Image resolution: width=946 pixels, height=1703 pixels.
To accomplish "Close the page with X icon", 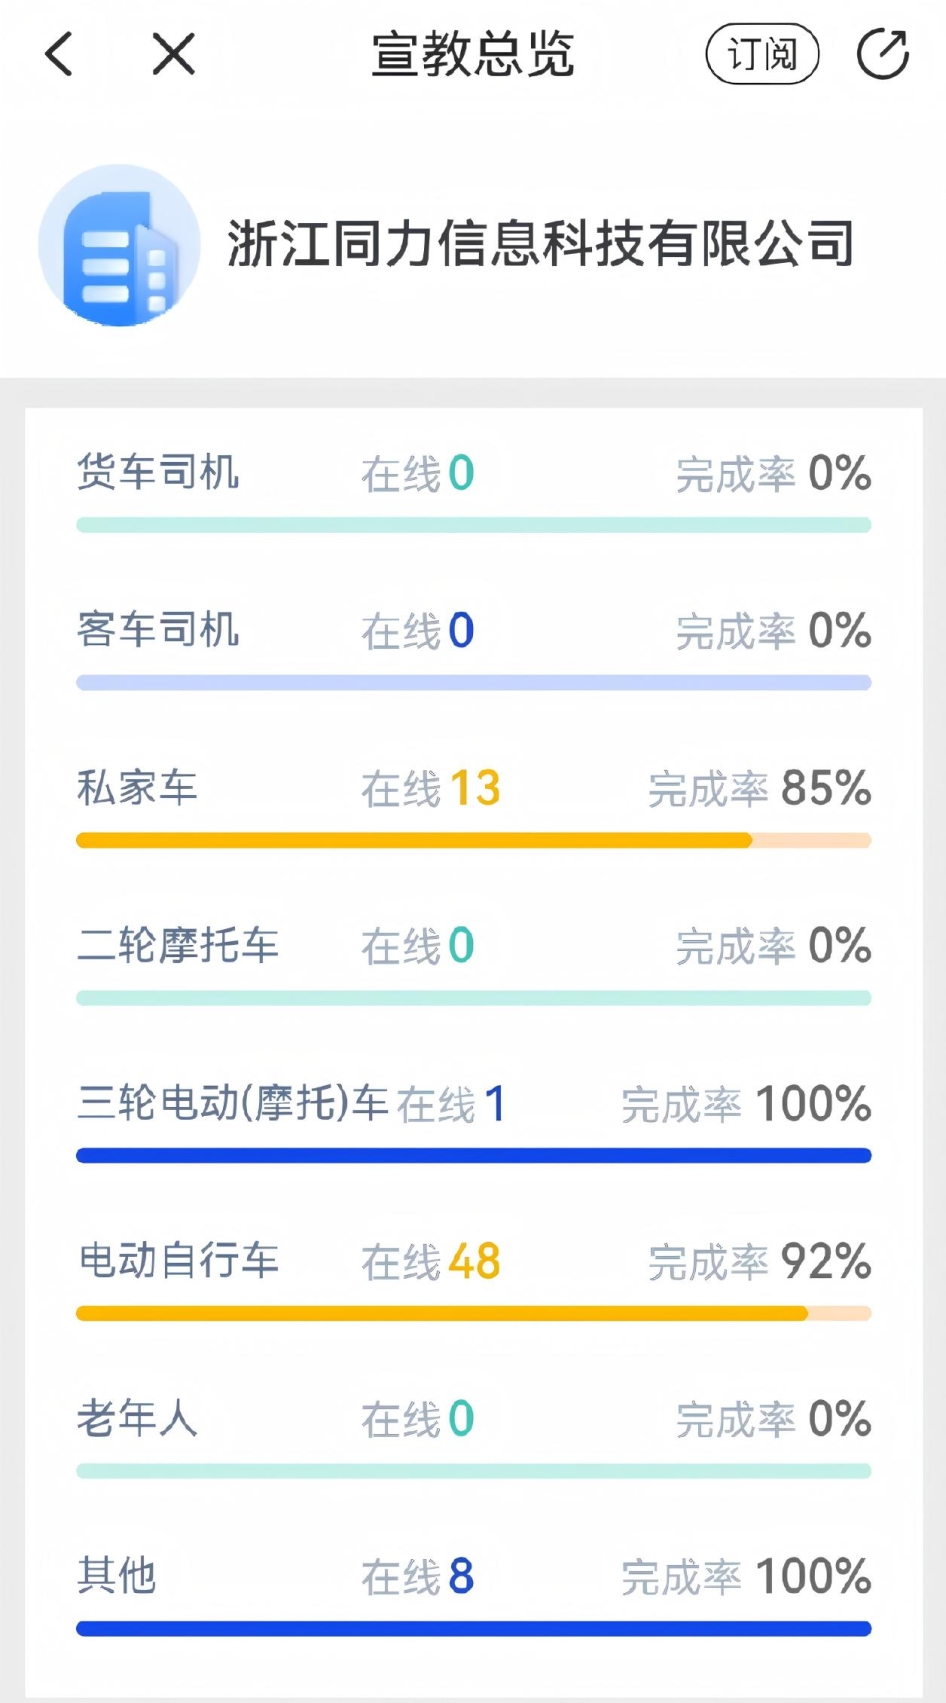I will tap(173, 54).
